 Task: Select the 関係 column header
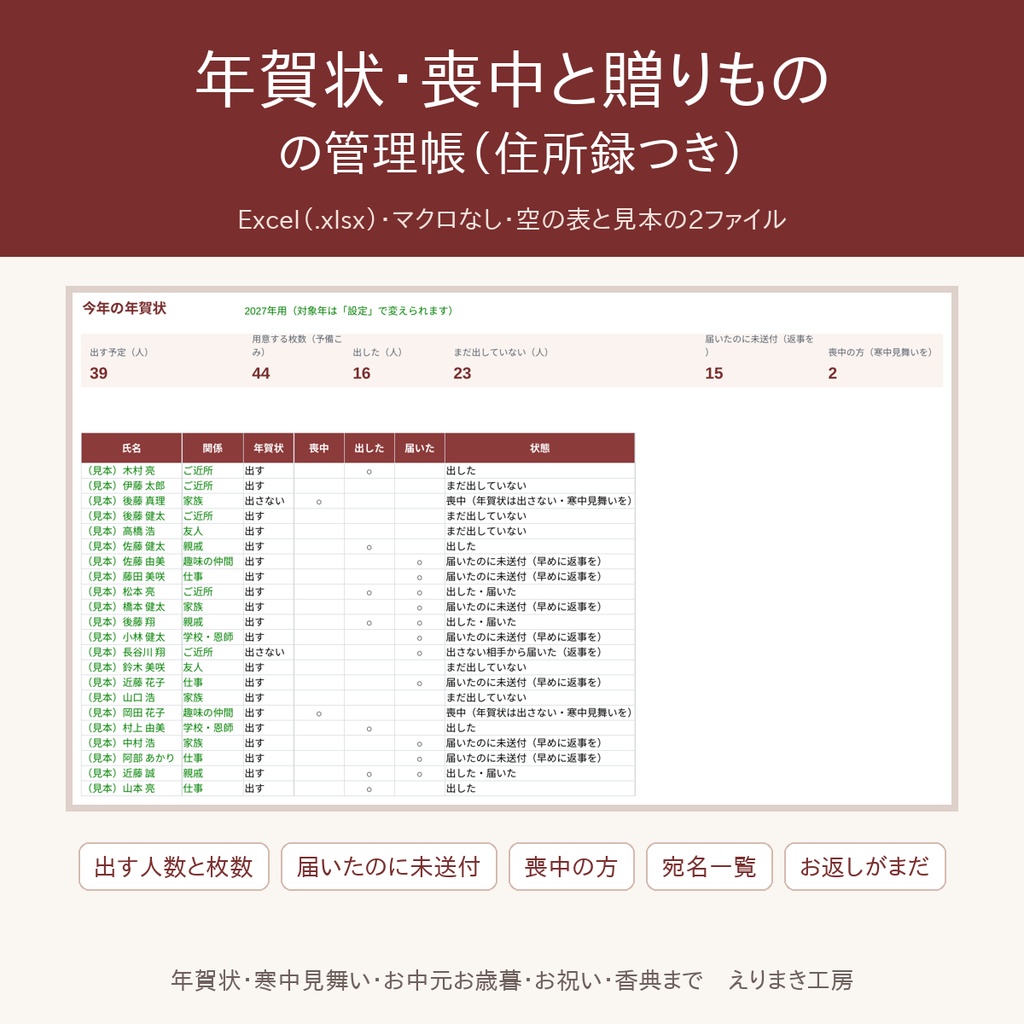[x=212, y=448]
